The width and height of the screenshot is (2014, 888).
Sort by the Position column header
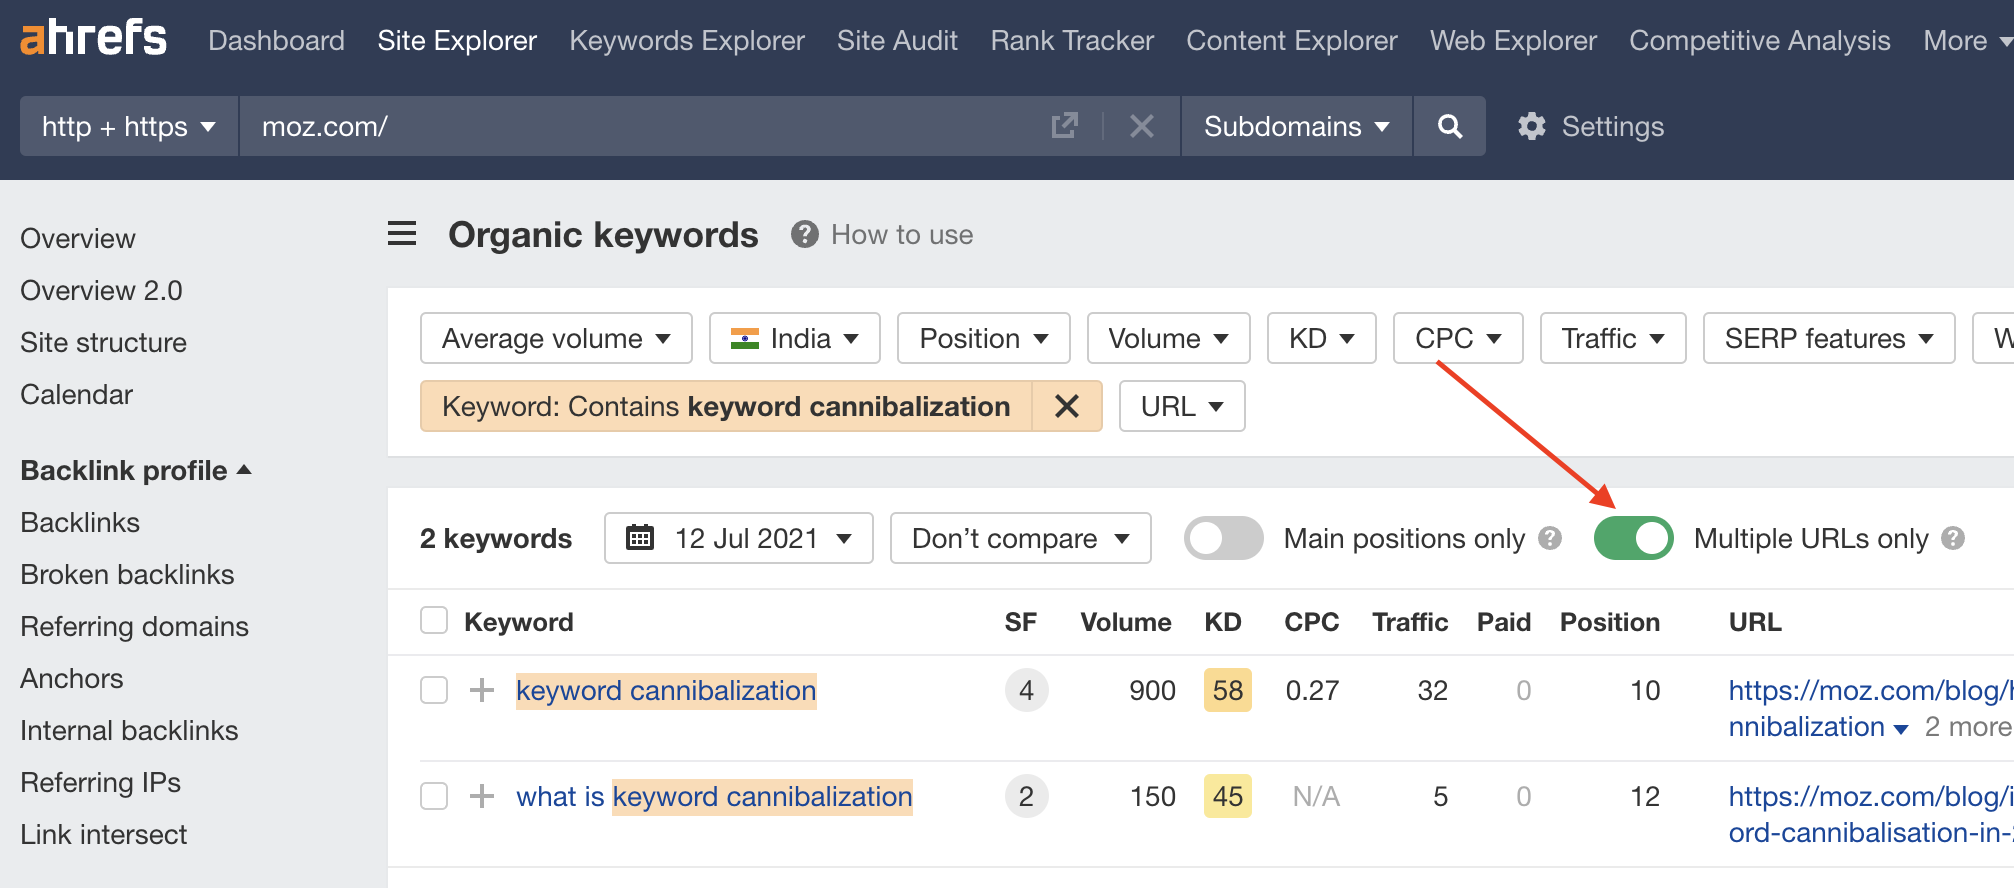(1609, 621)
